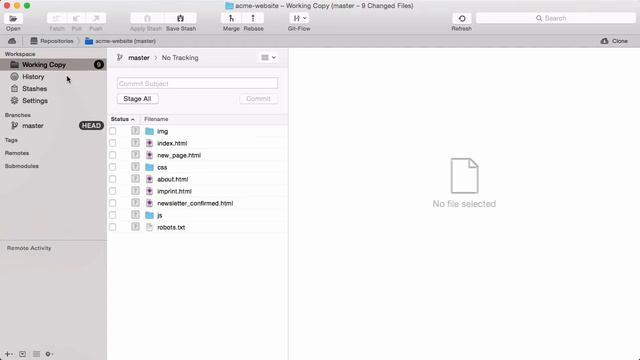Viewport: 640px width, 360px height.
Task: Click the Apply Stash icon
Action: point(147,18)
